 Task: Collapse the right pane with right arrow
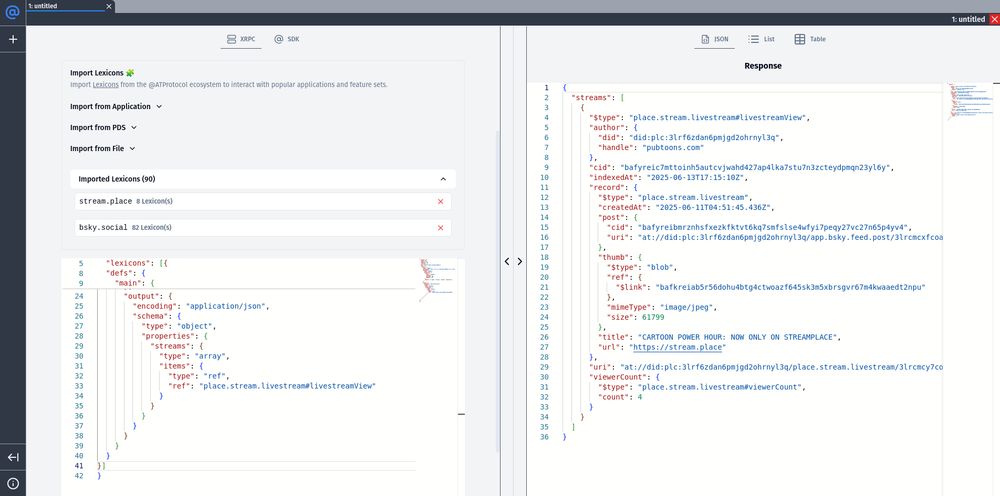click(520, 261)
